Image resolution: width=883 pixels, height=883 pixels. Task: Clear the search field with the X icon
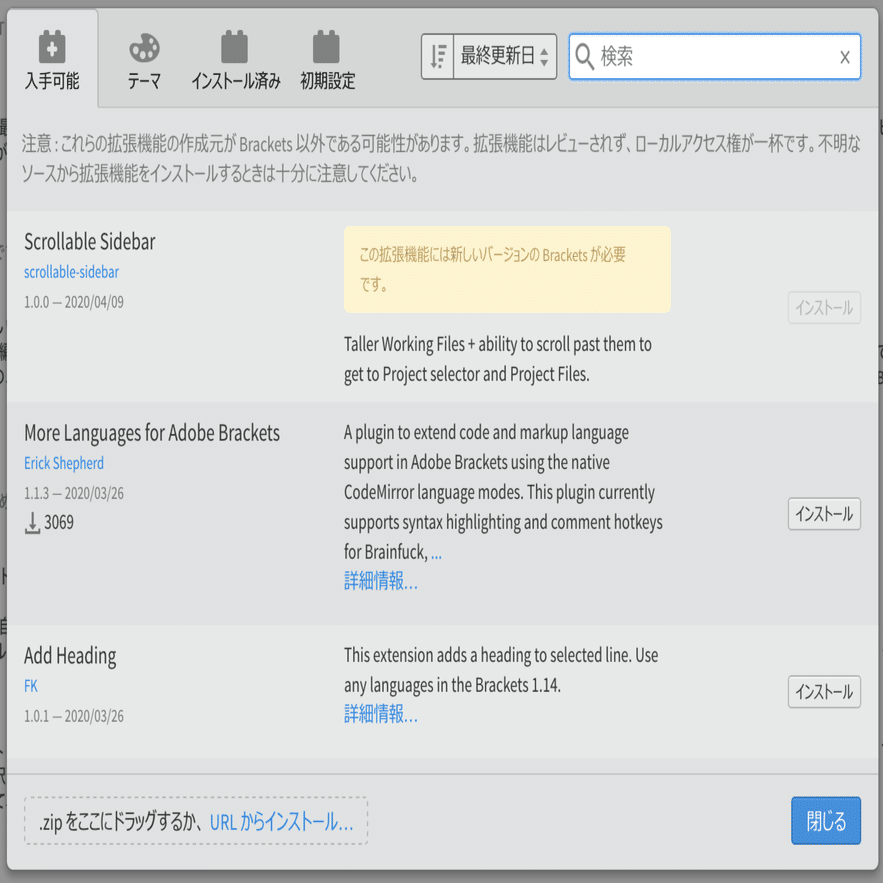pyautogui.click(x=845, y=57)
